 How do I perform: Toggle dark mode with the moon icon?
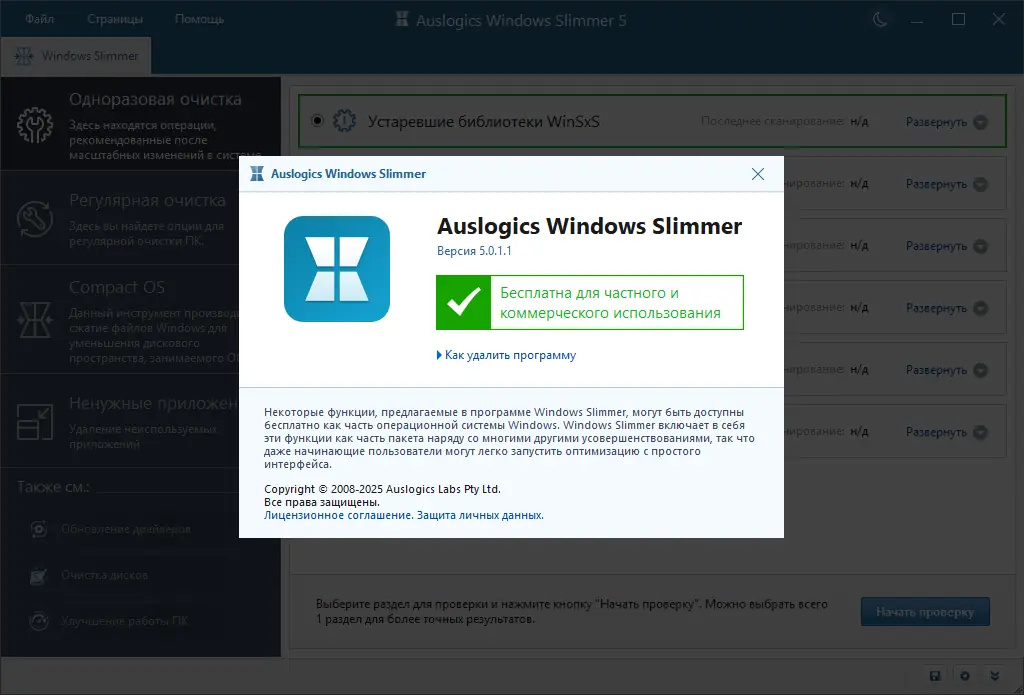[x=880, y=19]
